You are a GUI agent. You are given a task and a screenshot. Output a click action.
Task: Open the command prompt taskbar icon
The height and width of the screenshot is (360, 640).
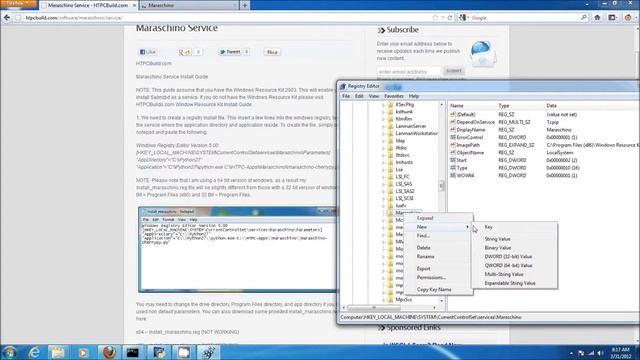pyautogui.click(x=133, y=352)
